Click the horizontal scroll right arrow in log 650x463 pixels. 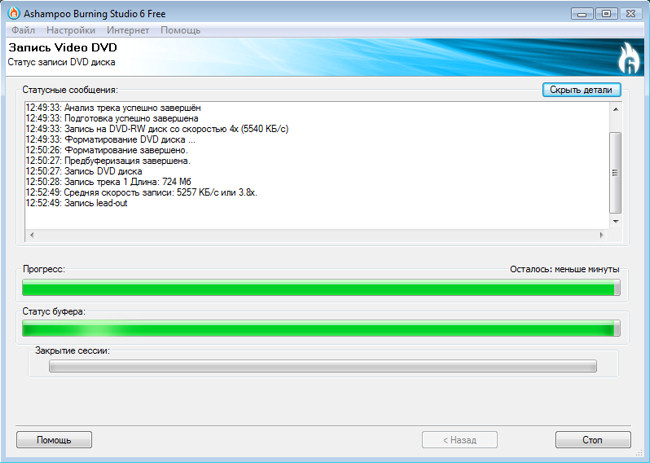601,235
